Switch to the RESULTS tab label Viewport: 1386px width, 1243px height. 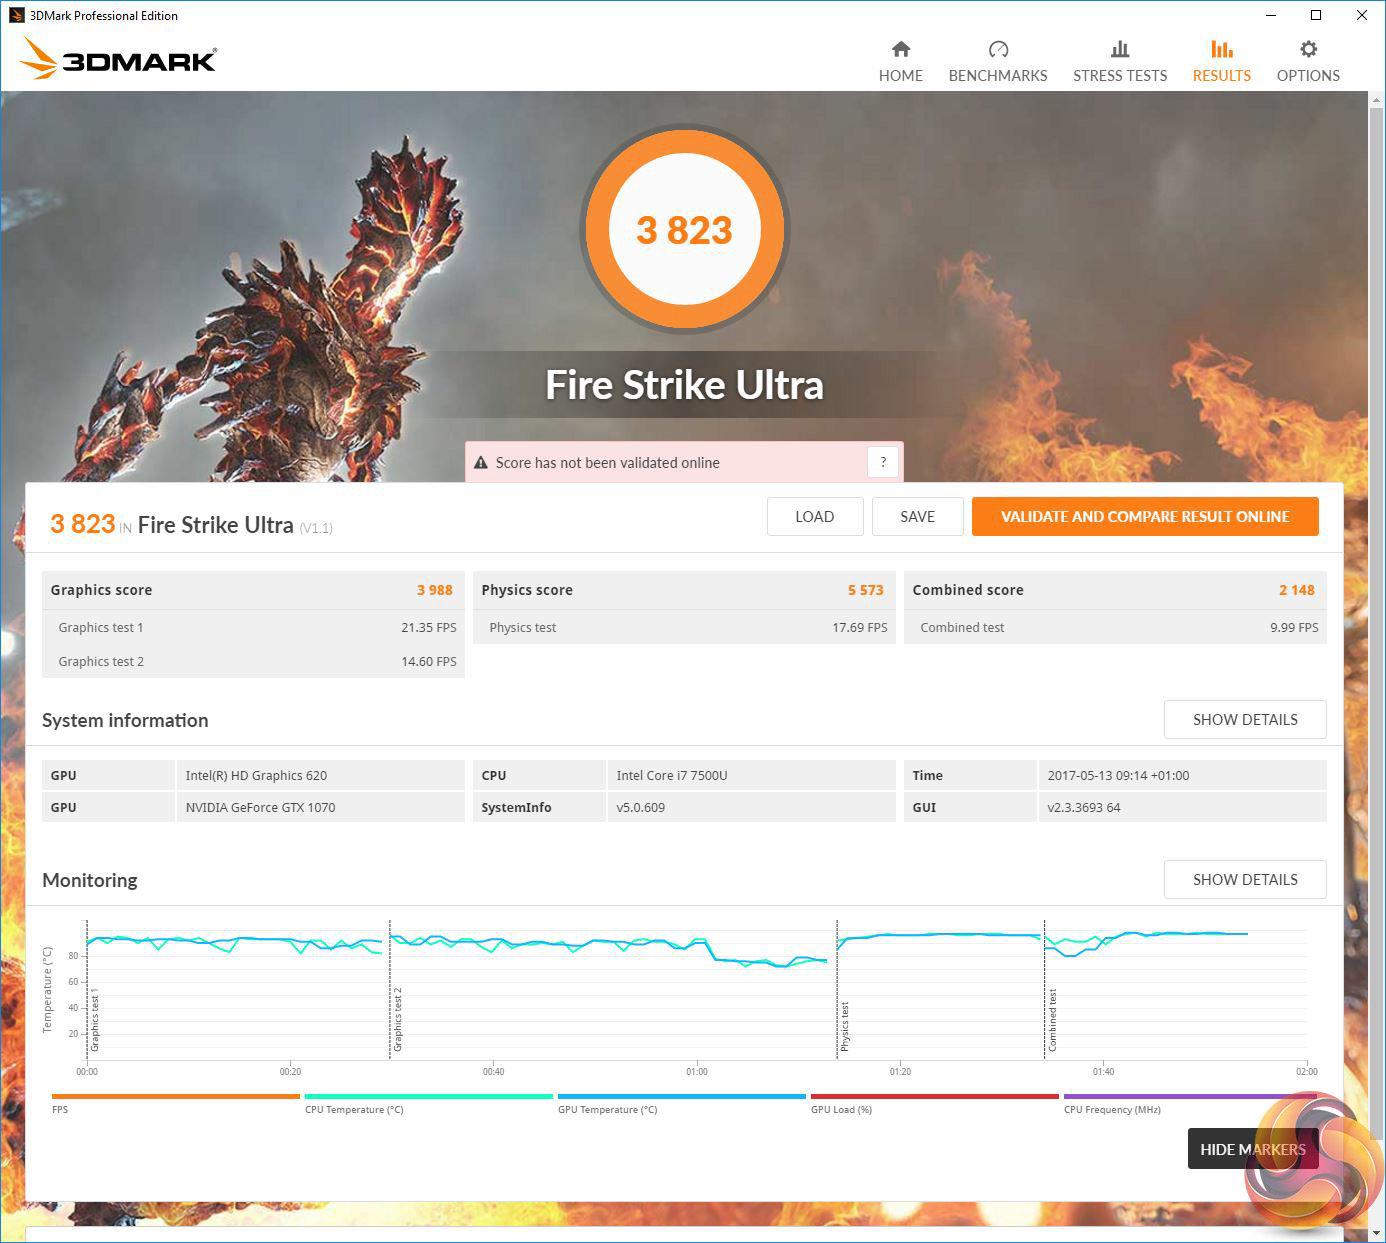[x=1222, y=76]
